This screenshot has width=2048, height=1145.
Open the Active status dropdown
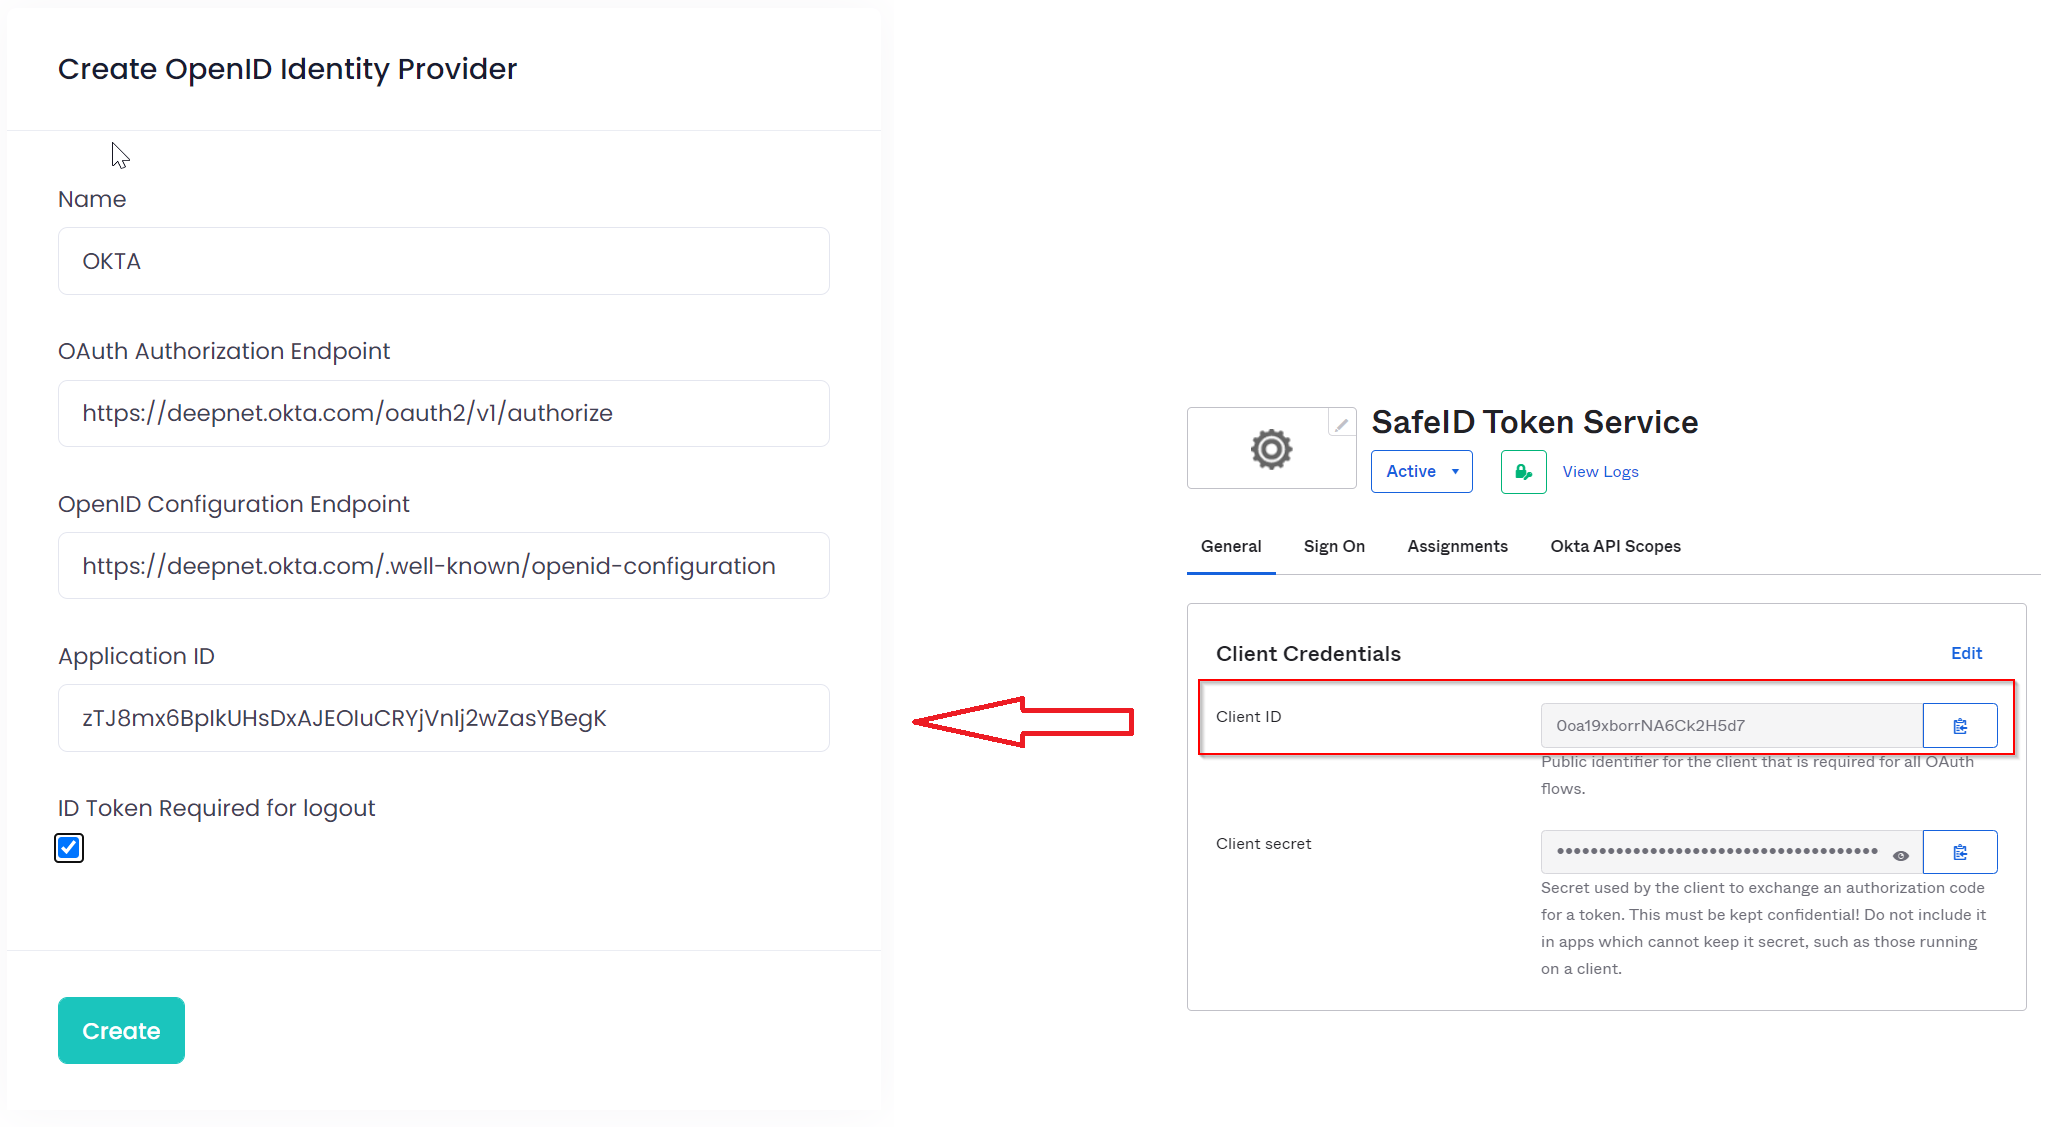[1421, 472]
